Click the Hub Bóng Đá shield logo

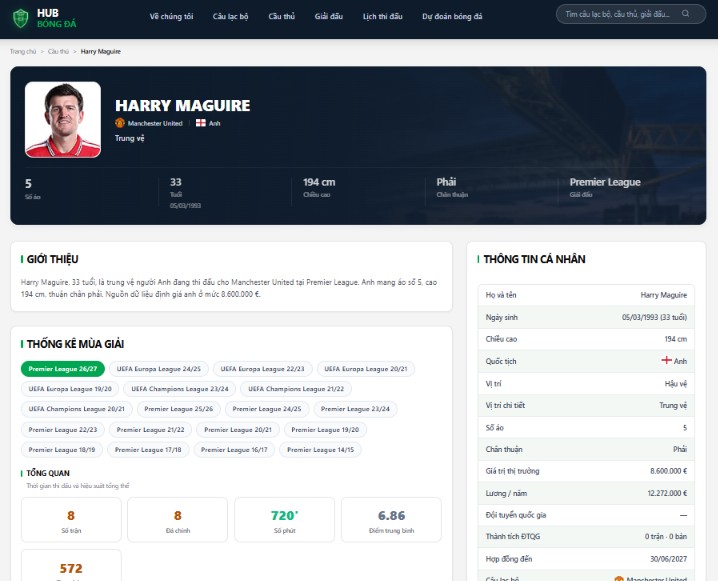(21, 18)
